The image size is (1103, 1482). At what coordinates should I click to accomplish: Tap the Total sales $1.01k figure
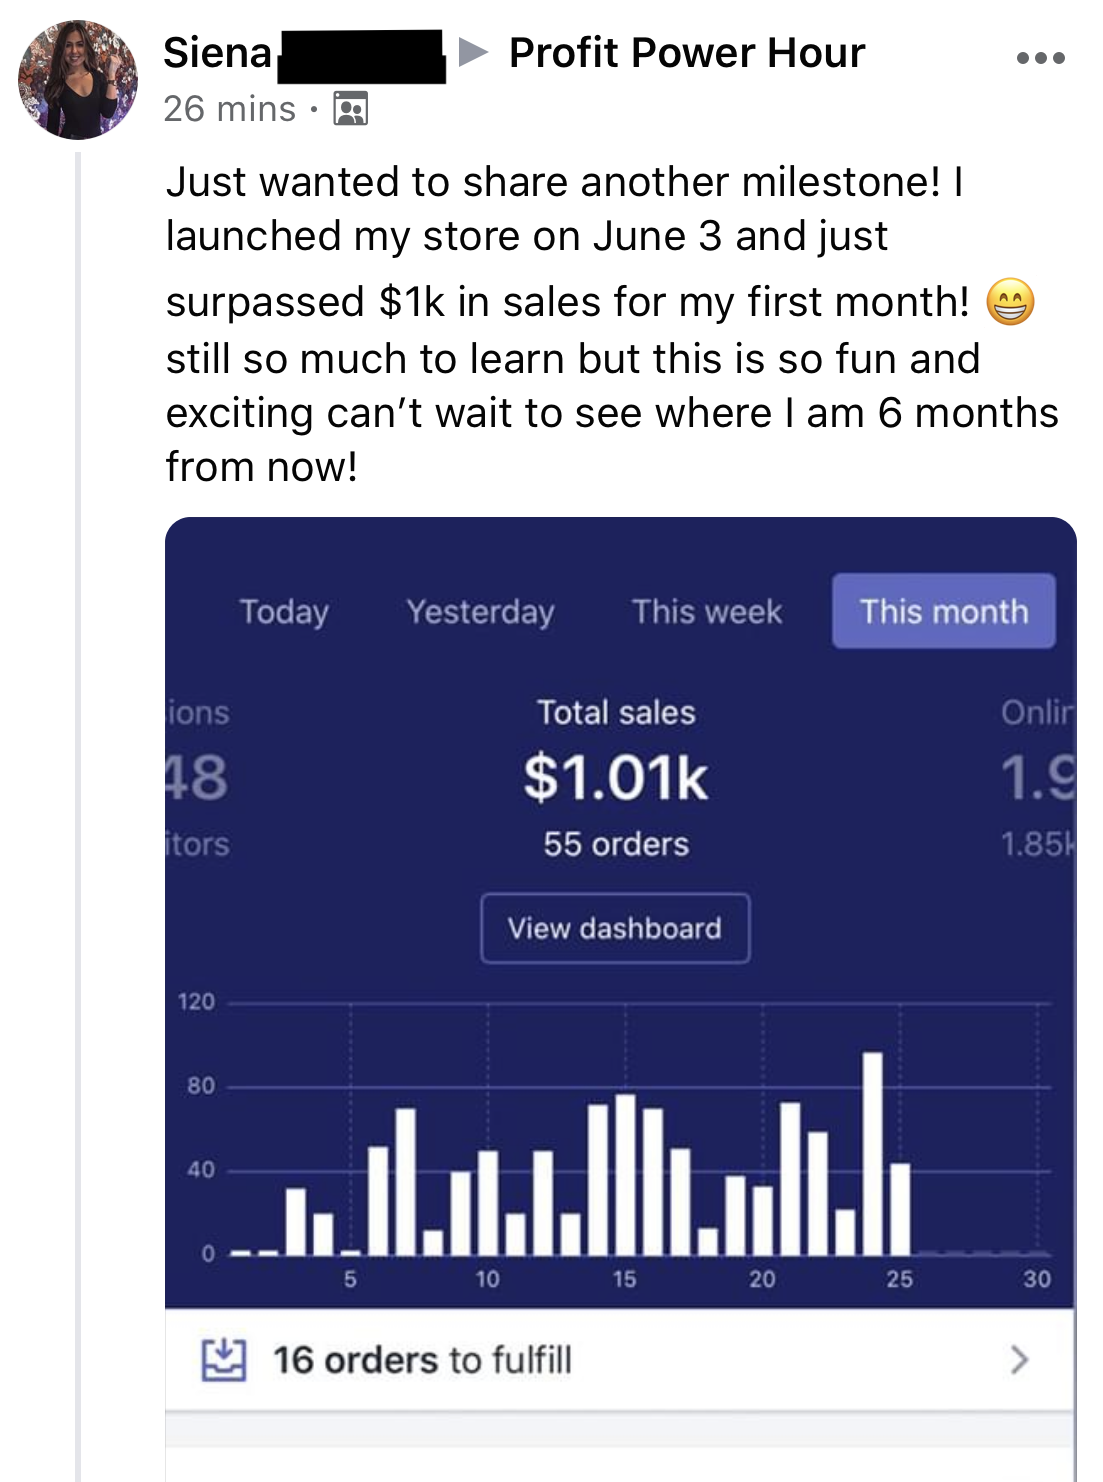(x=616, y=777)
